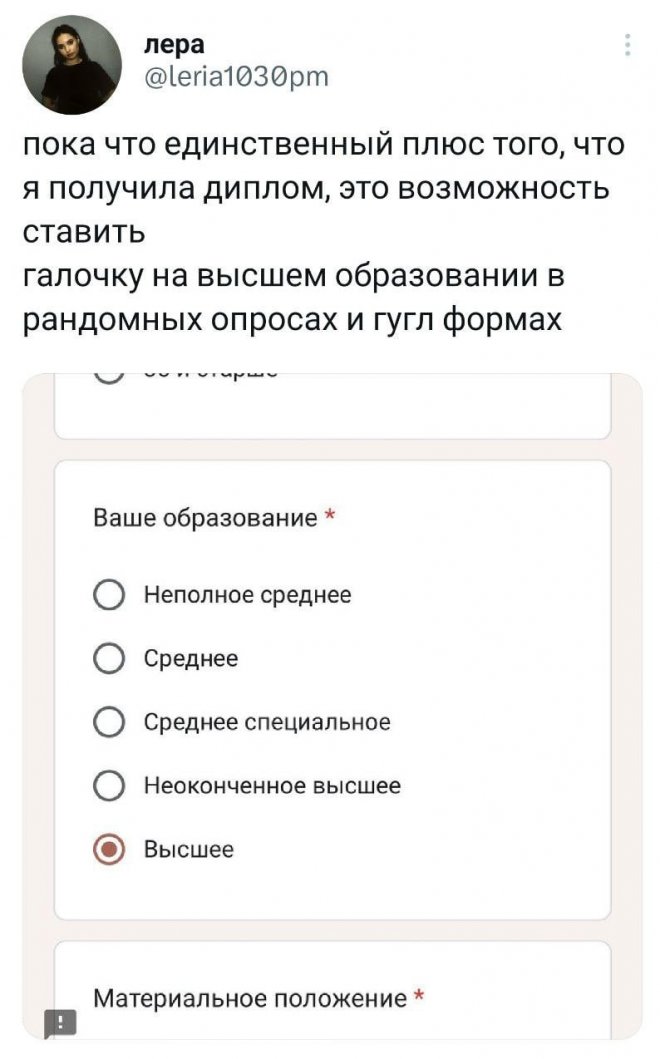Select the Неполное среднее radio button

[x=109, y=596]
